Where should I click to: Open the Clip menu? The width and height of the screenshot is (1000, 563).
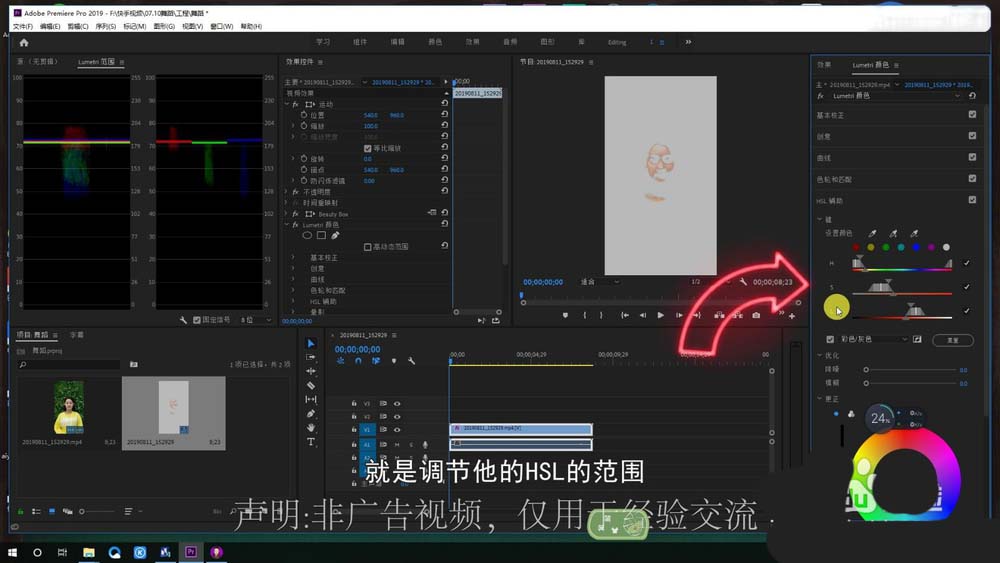(x=78, y=26)
